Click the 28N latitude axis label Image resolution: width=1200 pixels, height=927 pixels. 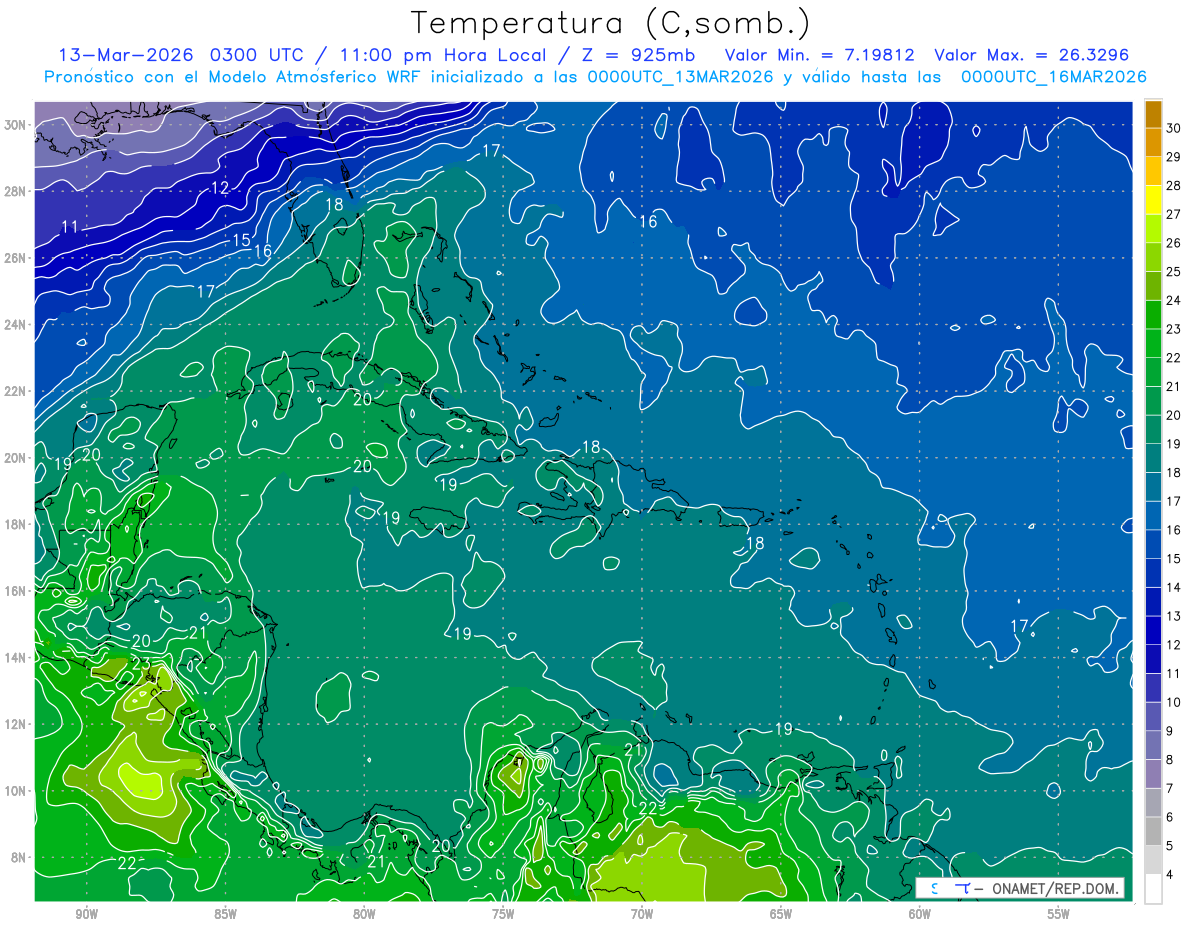coord(15,191)
